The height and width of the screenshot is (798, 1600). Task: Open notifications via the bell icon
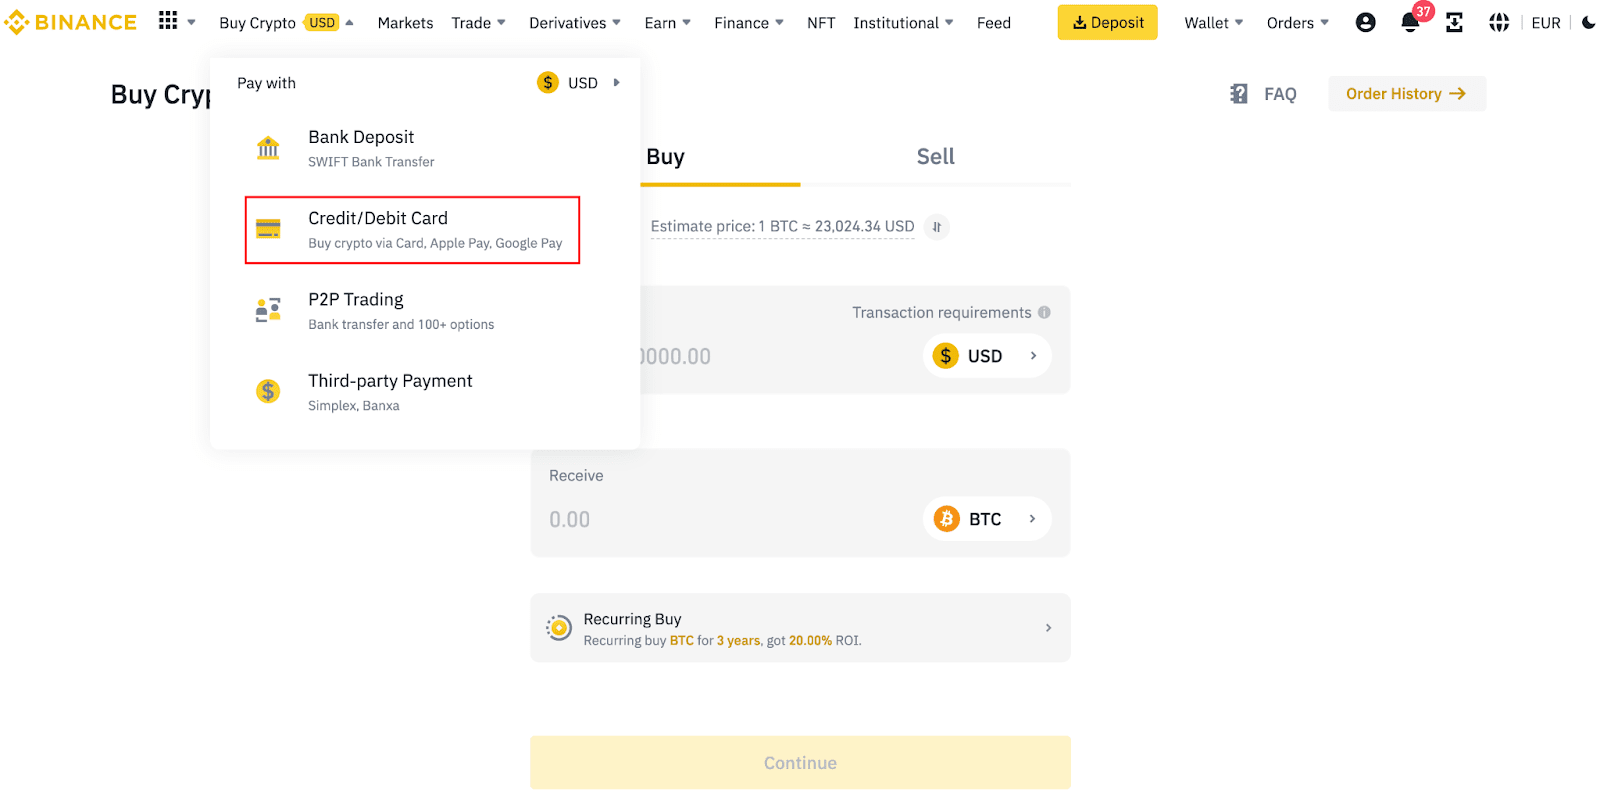pos(1410,22)
